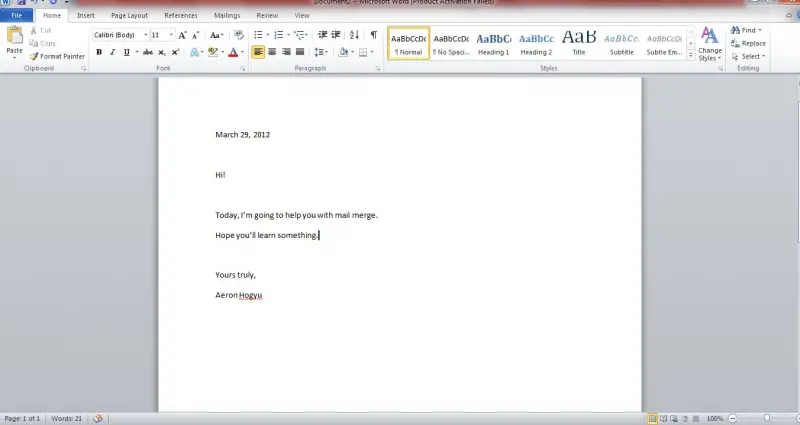
Task: Click the multilevel list icon
Action: pos(299,35)
